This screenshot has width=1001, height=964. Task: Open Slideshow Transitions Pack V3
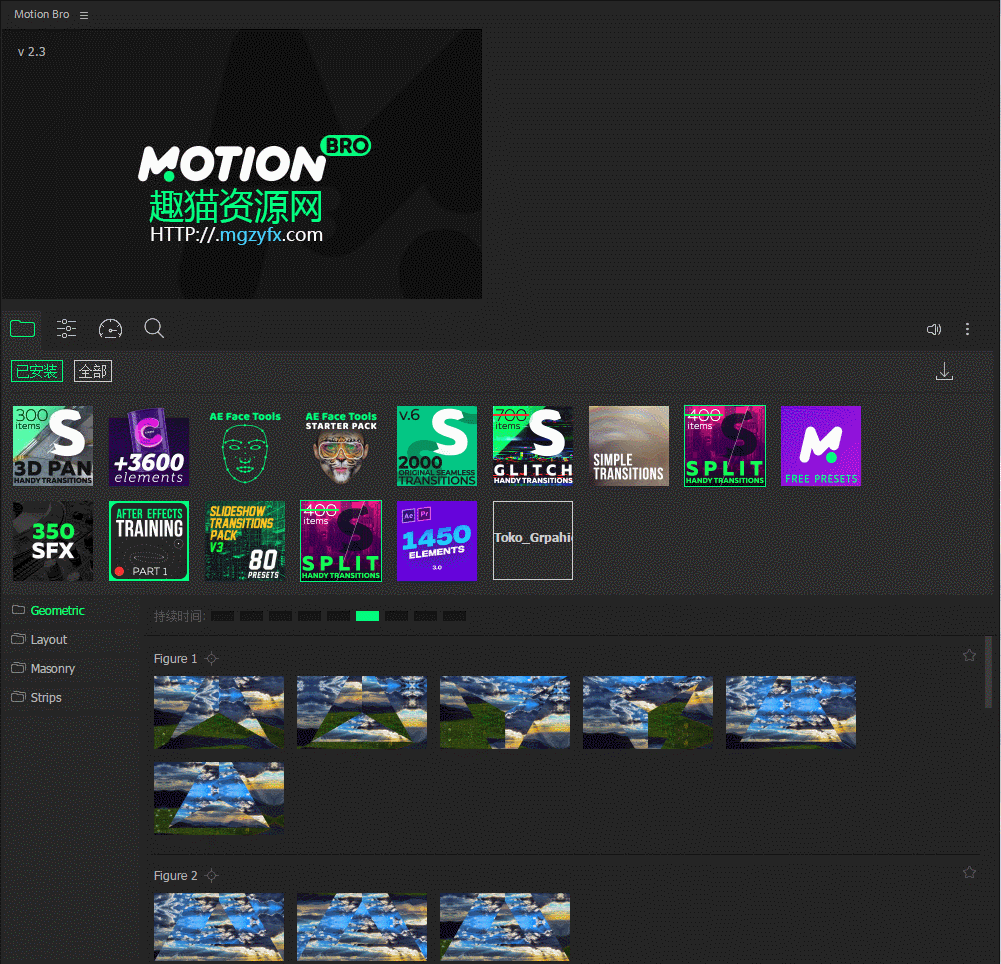(245, 541)
